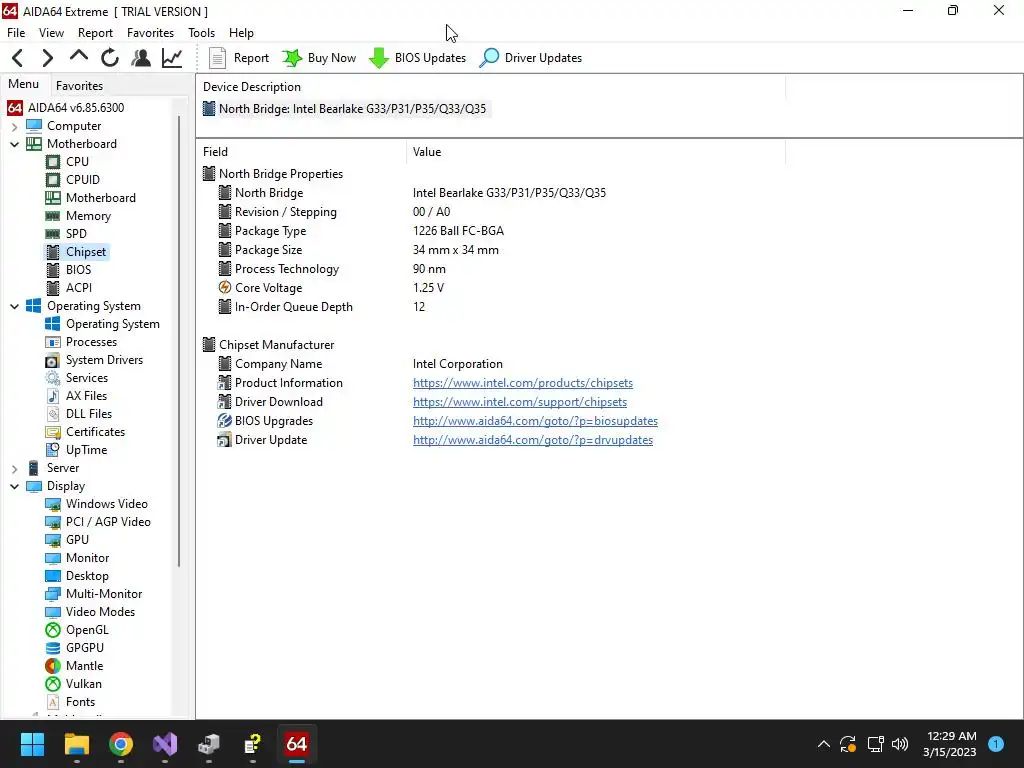
Task: Open the Help menu
Action: [x=241, y=33]
